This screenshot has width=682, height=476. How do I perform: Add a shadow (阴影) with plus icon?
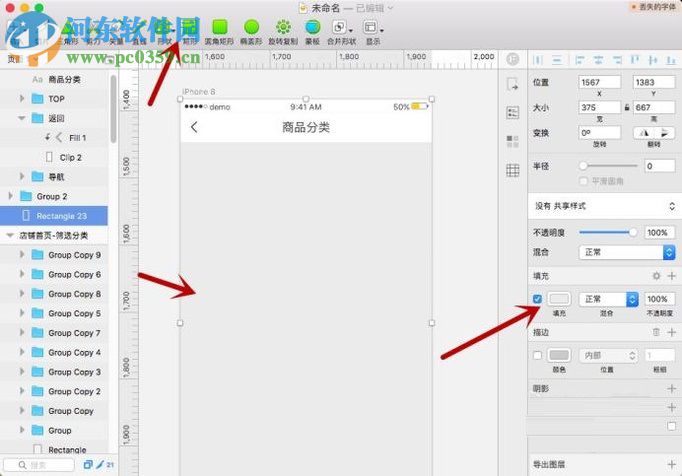pos(672,389)
